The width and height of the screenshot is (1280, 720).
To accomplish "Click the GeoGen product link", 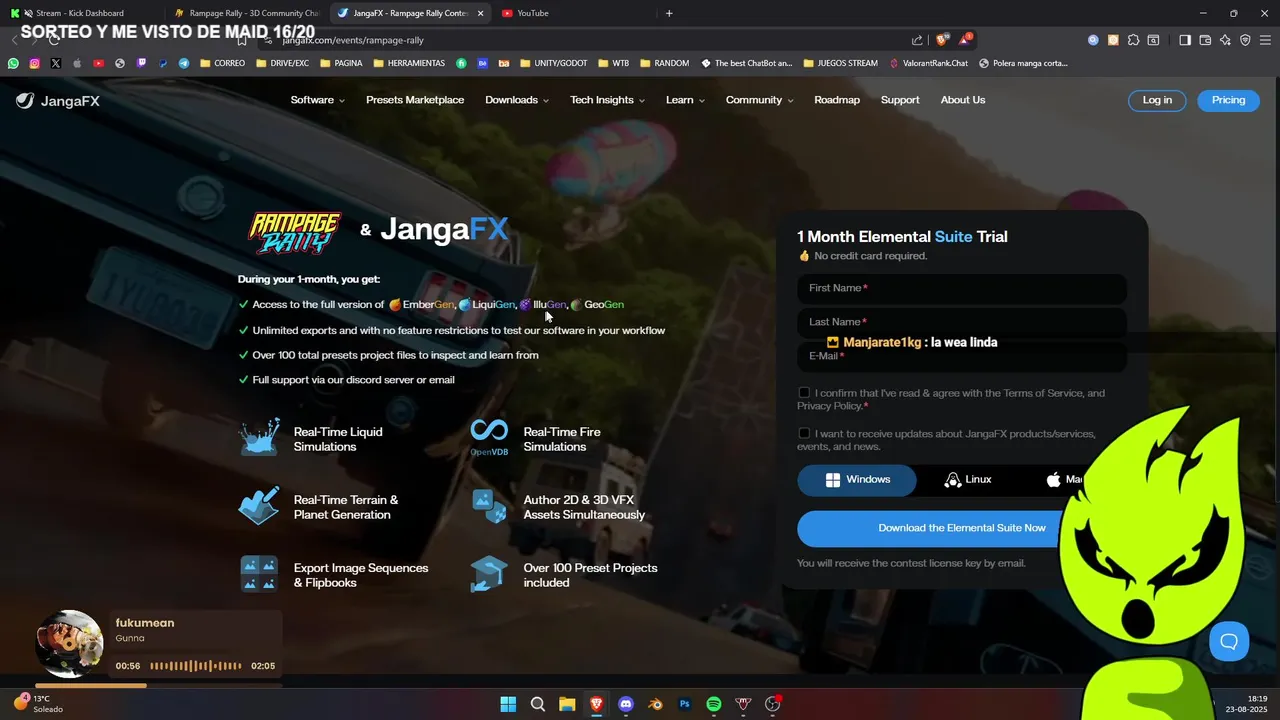I will point(597,304).
